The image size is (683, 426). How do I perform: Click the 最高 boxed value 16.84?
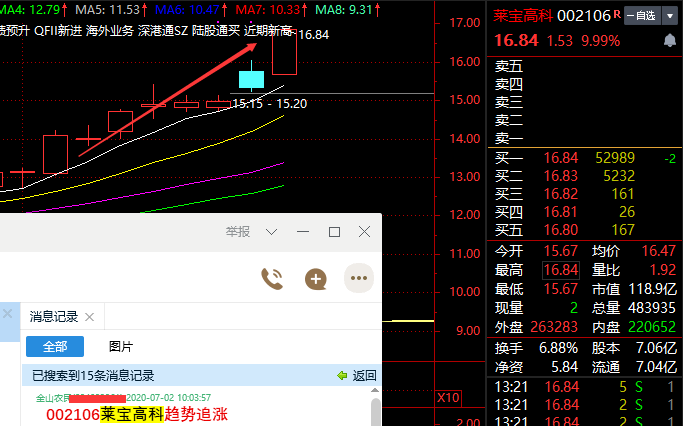561,270
